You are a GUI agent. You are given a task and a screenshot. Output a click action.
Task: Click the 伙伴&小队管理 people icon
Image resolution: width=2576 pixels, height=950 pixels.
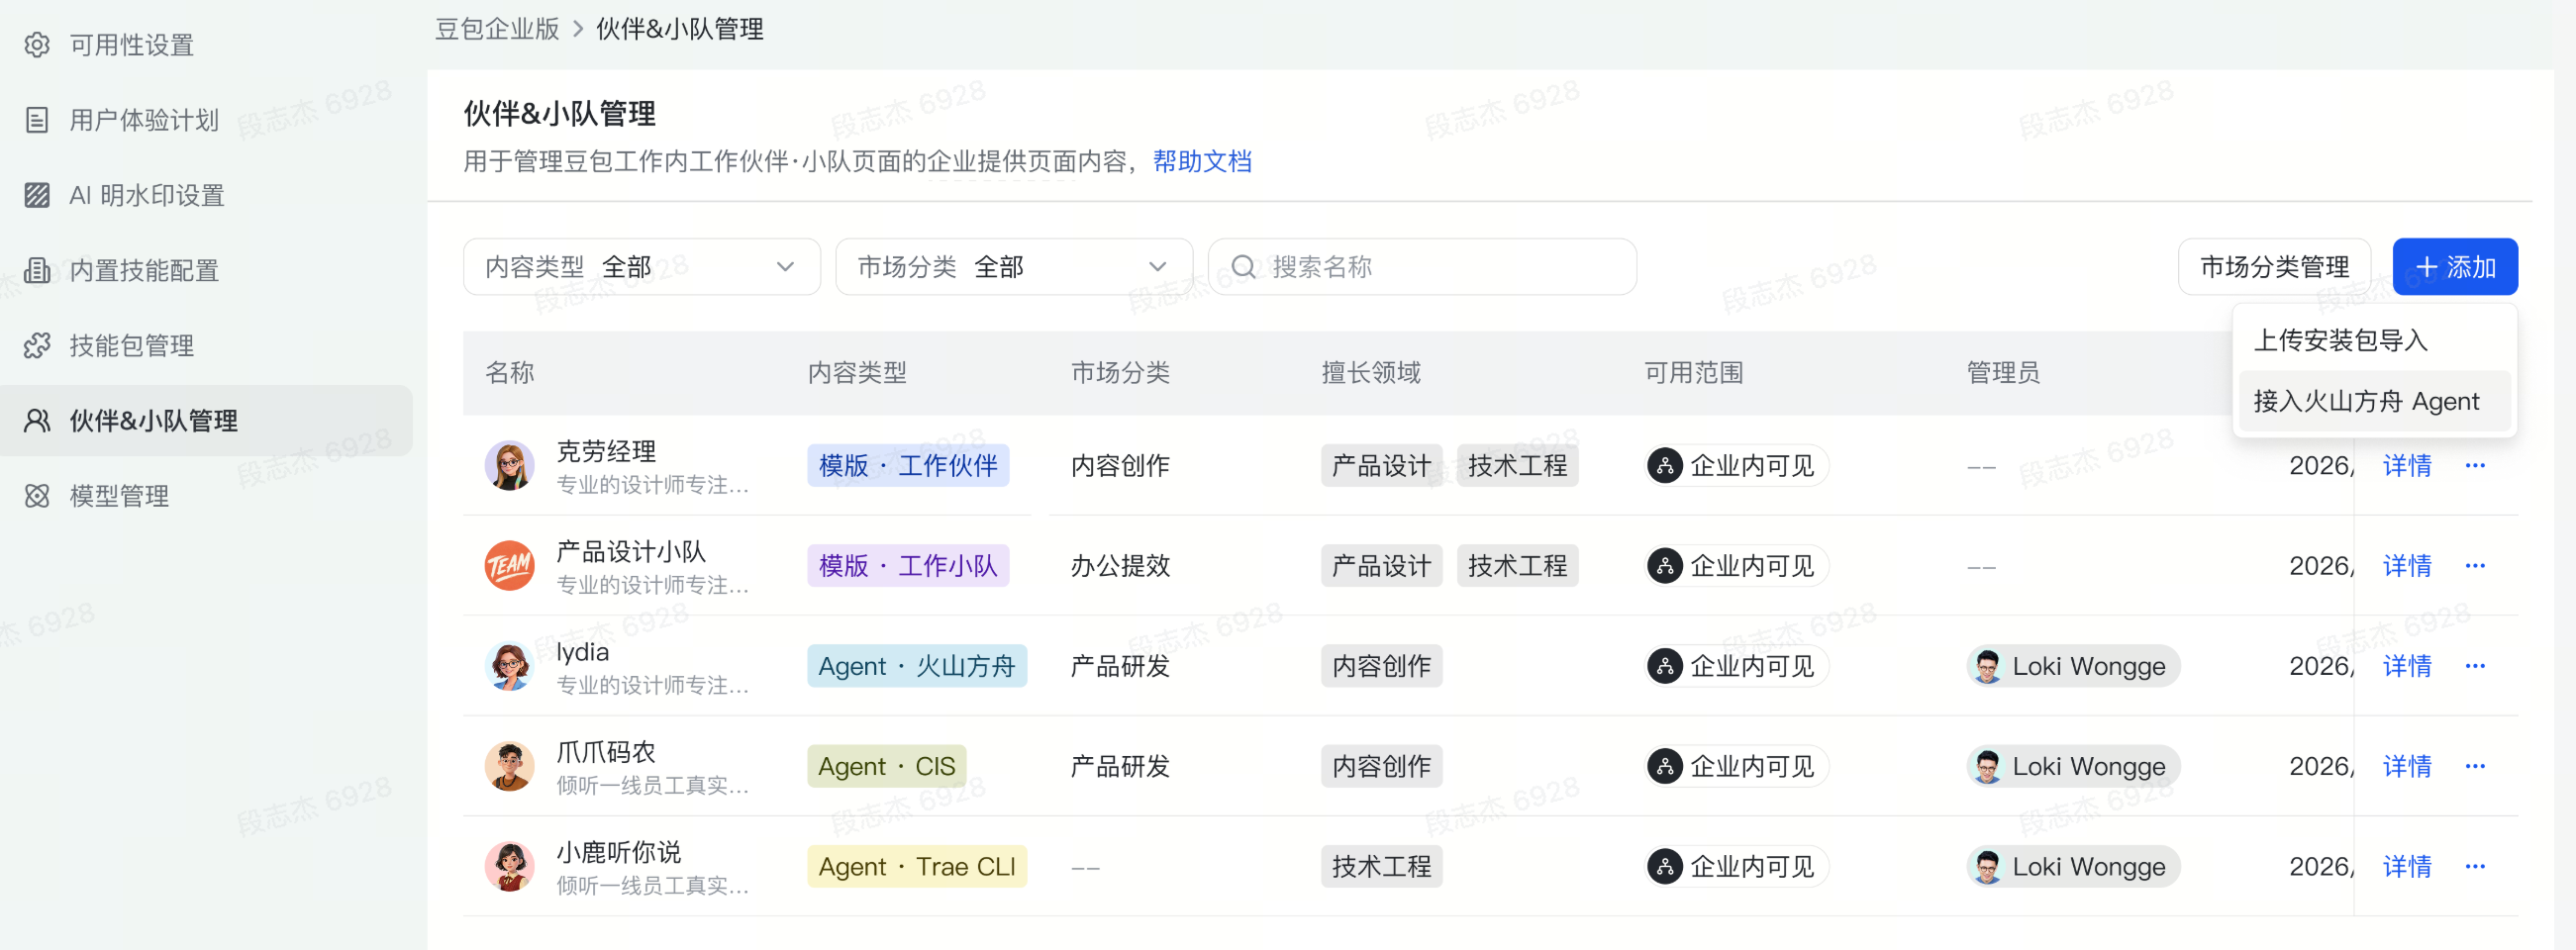(x=37, y=420)
